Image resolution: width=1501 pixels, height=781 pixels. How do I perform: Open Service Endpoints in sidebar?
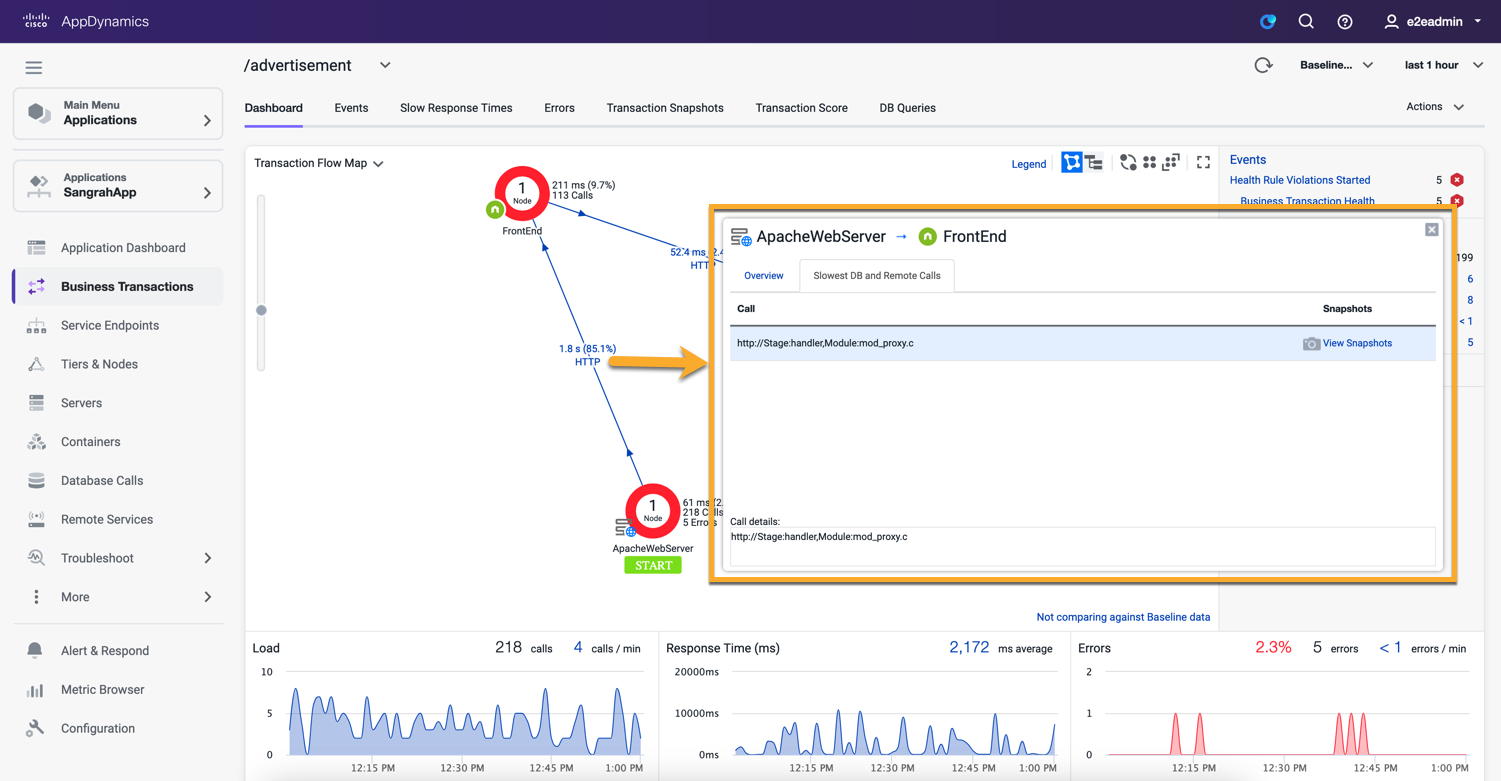[119, 326]
